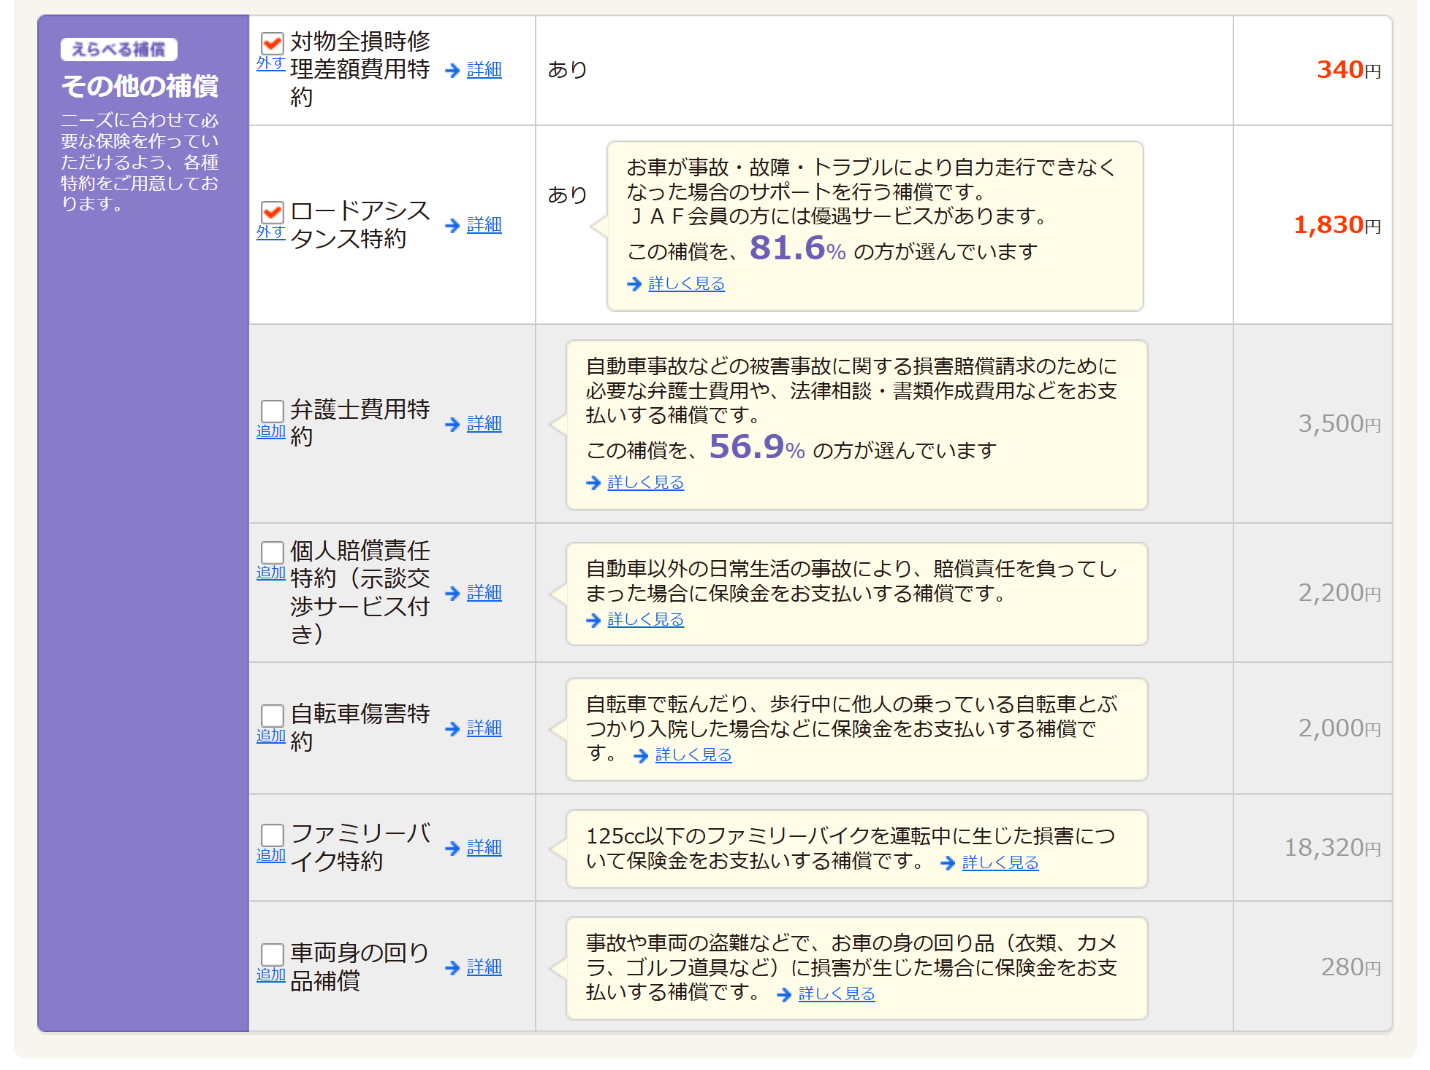
Task: Uncheck the ロードアシスタンス特約 checkbox
Action: (272, 212)
